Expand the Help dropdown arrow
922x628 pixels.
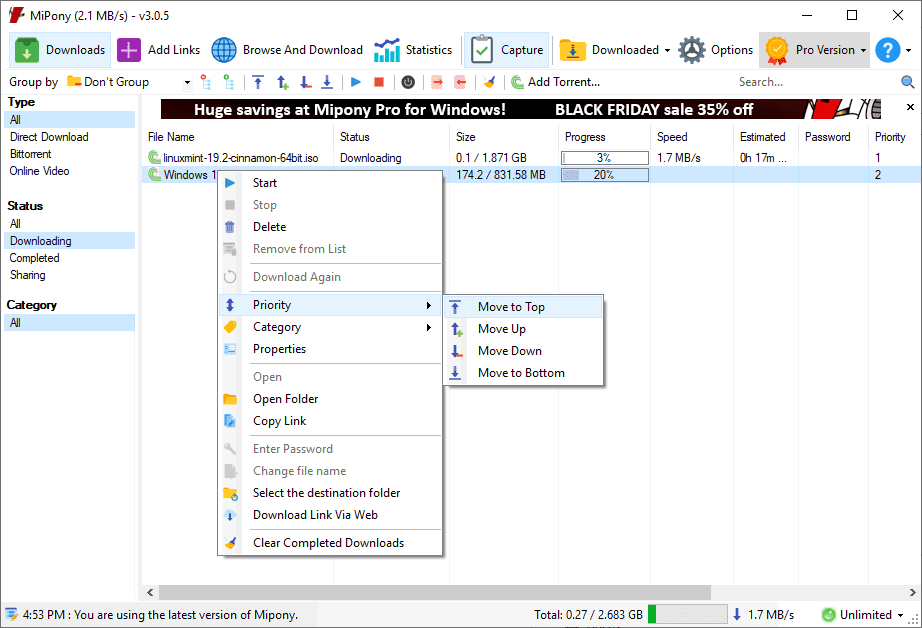(908, 51)
